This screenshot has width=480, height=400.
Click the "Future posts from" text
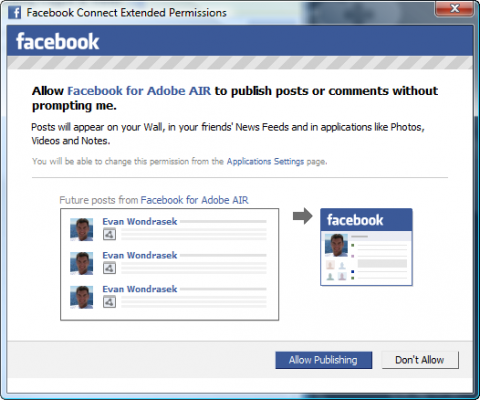click(98, 200)
